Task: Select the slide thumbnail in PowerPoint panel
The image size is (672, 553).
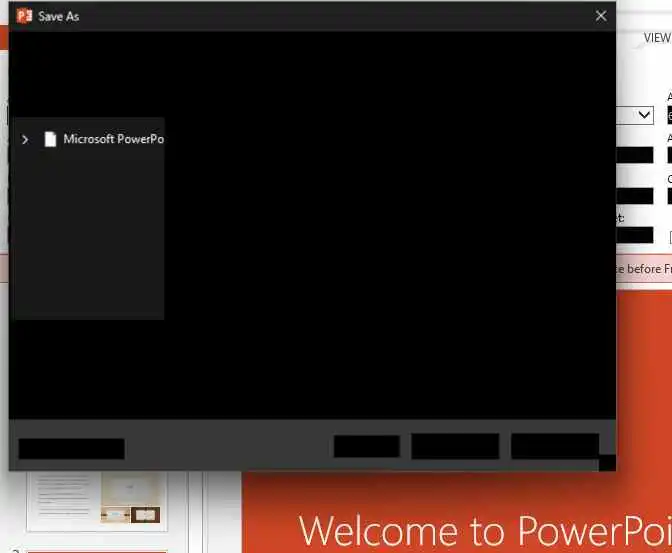Action: [x=97, y=501]
